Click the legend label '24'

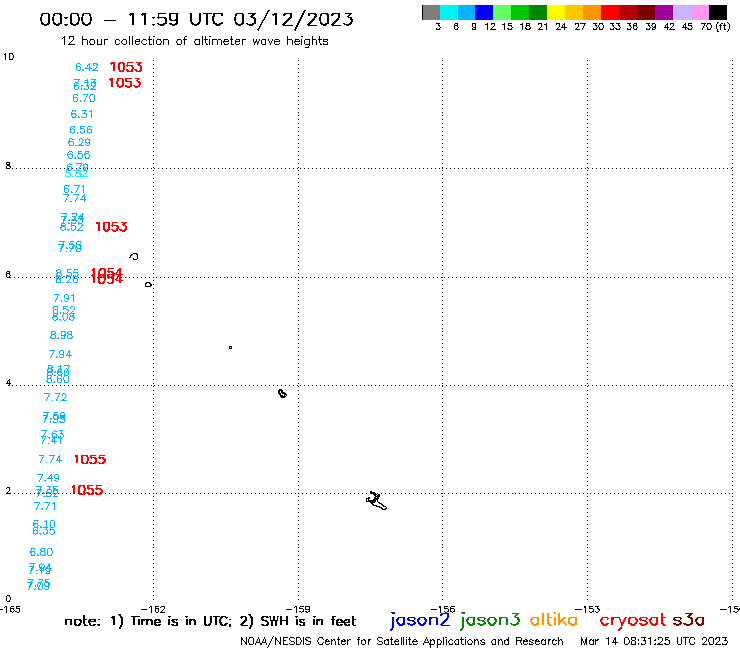pos(561,26)
